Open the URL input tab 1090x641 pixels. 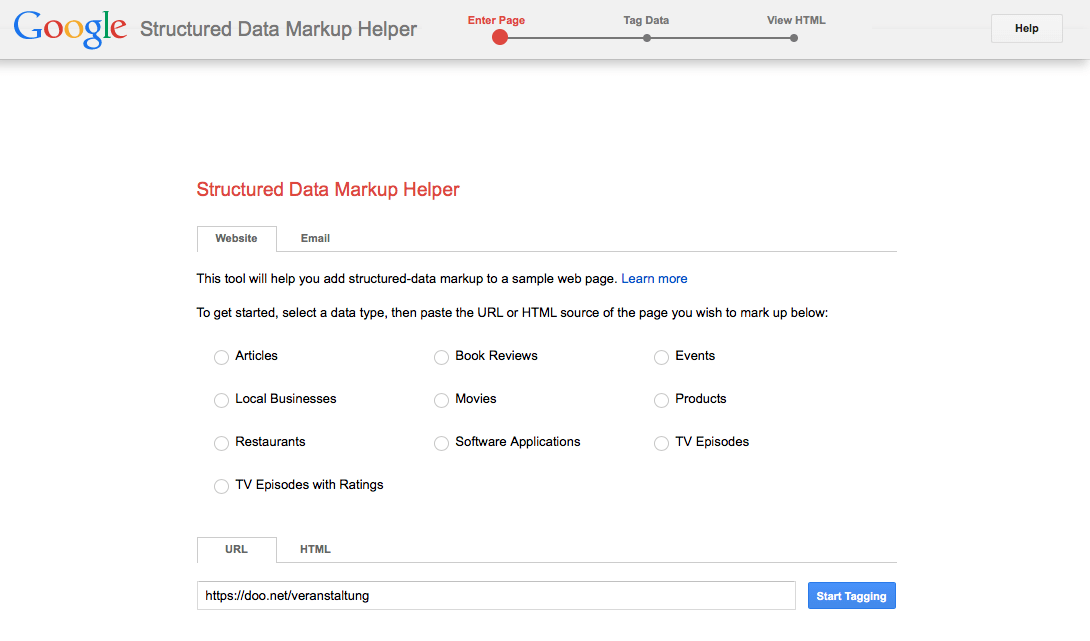236,549
